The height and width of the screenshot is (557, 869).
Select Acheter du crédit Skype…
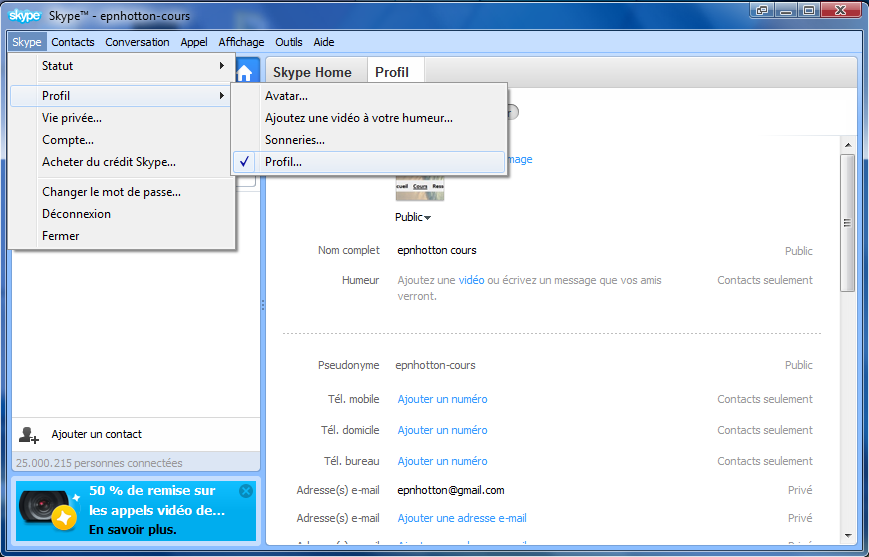(121, 162)
